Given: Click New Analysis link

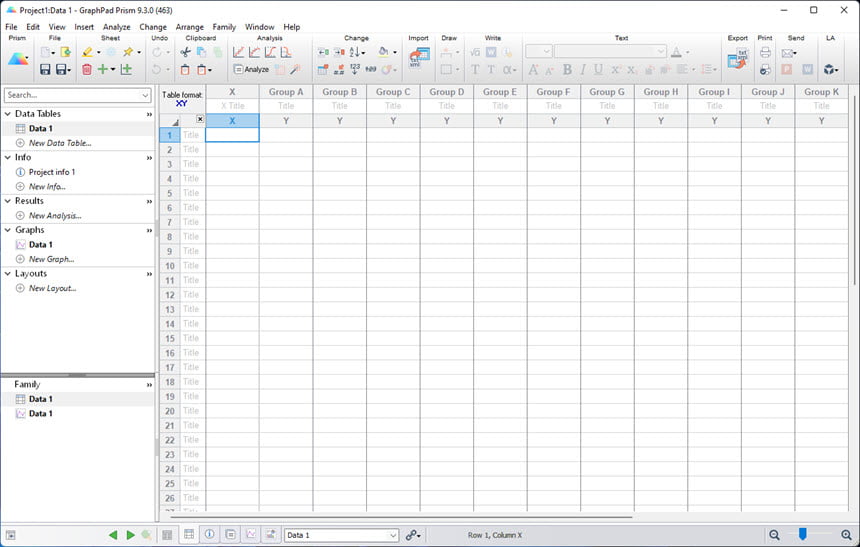Looking at the screenshot, I should tap(55, 216).
